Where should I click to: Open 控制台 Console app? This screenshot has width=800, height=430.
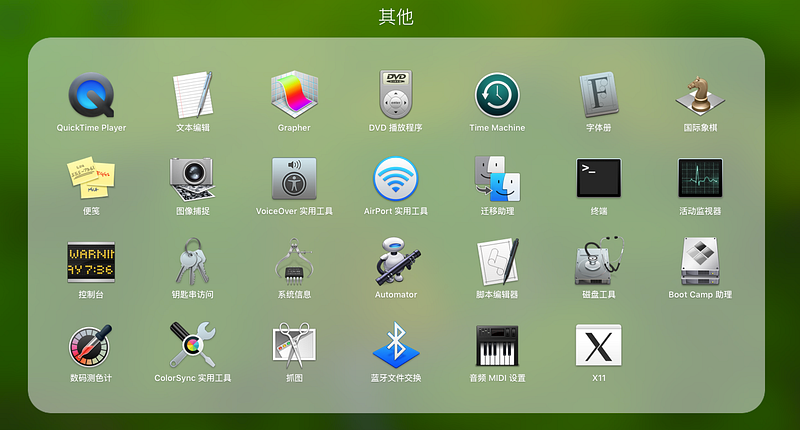91,262
